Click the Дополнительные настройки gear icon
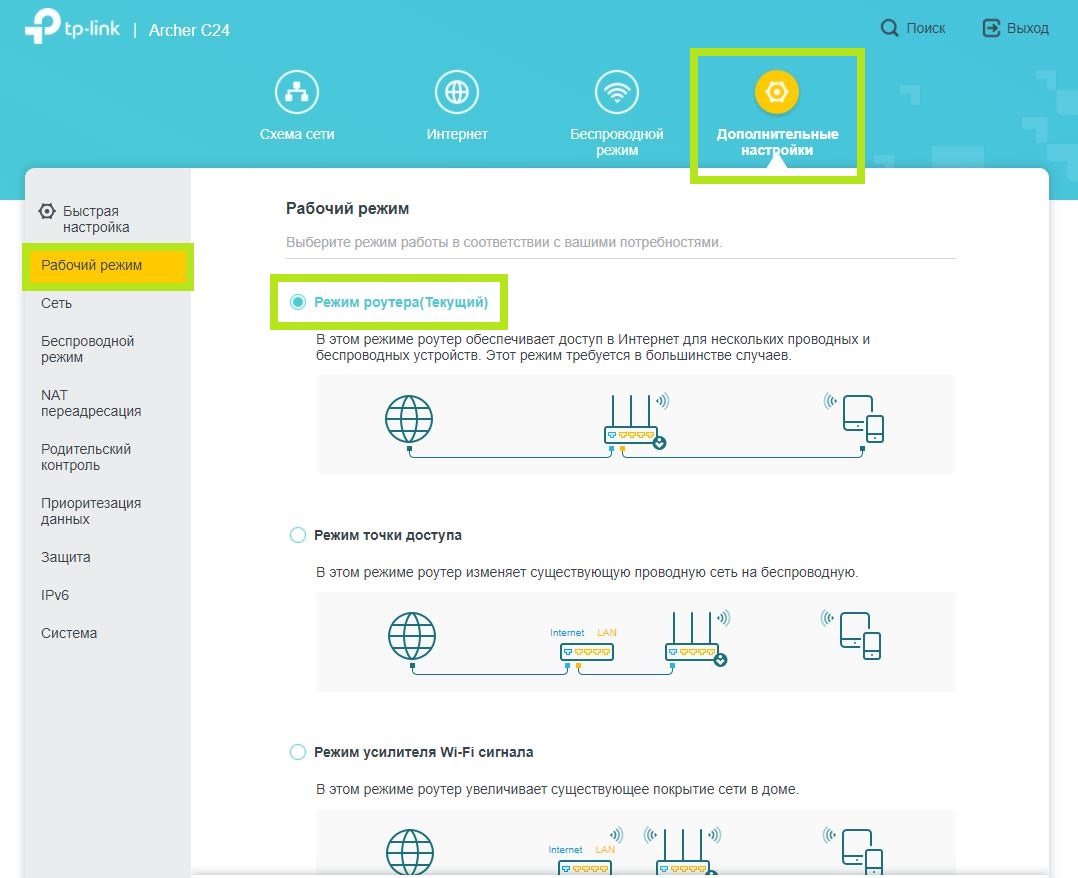Viewport: 1078px width, 878px height. tap(777, 93)
